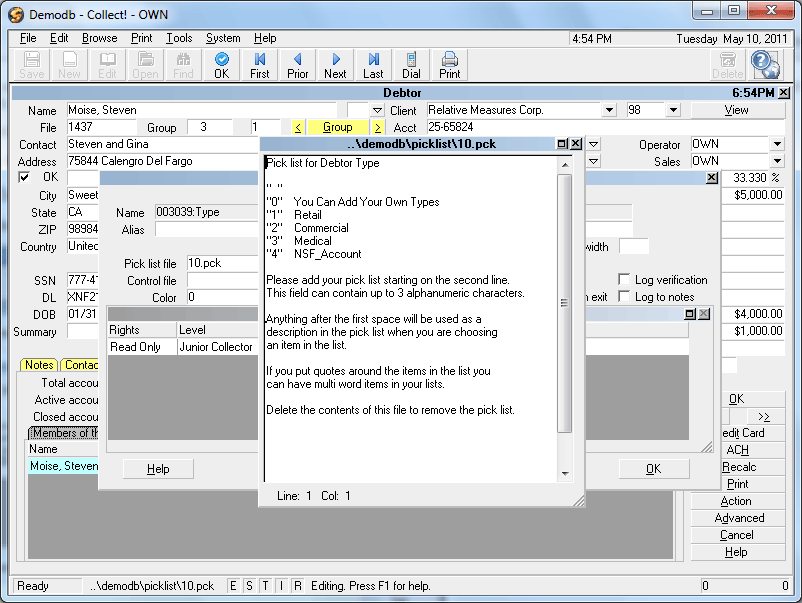This screenshot has height=603, width=802.
Task: Switch to the Notes tab
Action: click(39, 365)
